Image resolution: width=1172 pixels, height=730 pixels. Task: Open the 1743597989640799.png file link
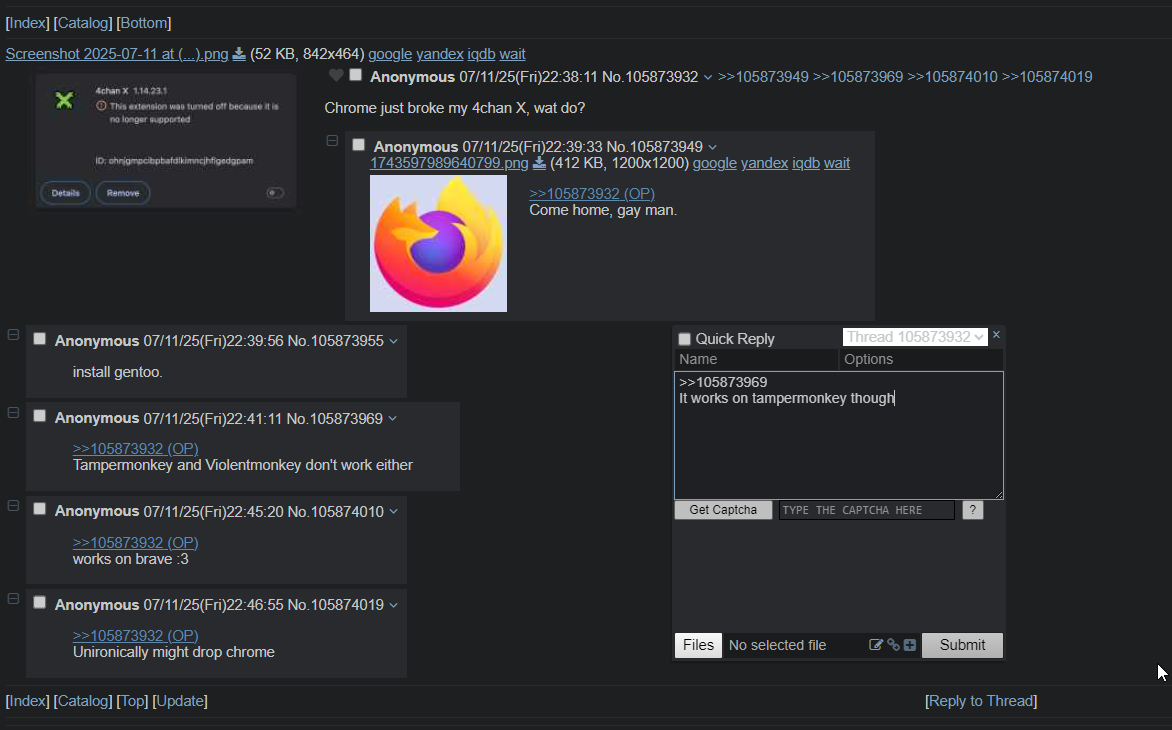click(449, 163)
